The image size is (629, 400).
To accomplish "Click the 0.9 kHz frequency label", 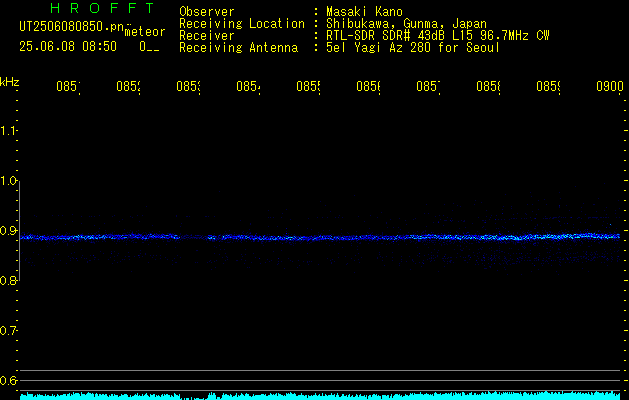I will [x=8, y=231].
